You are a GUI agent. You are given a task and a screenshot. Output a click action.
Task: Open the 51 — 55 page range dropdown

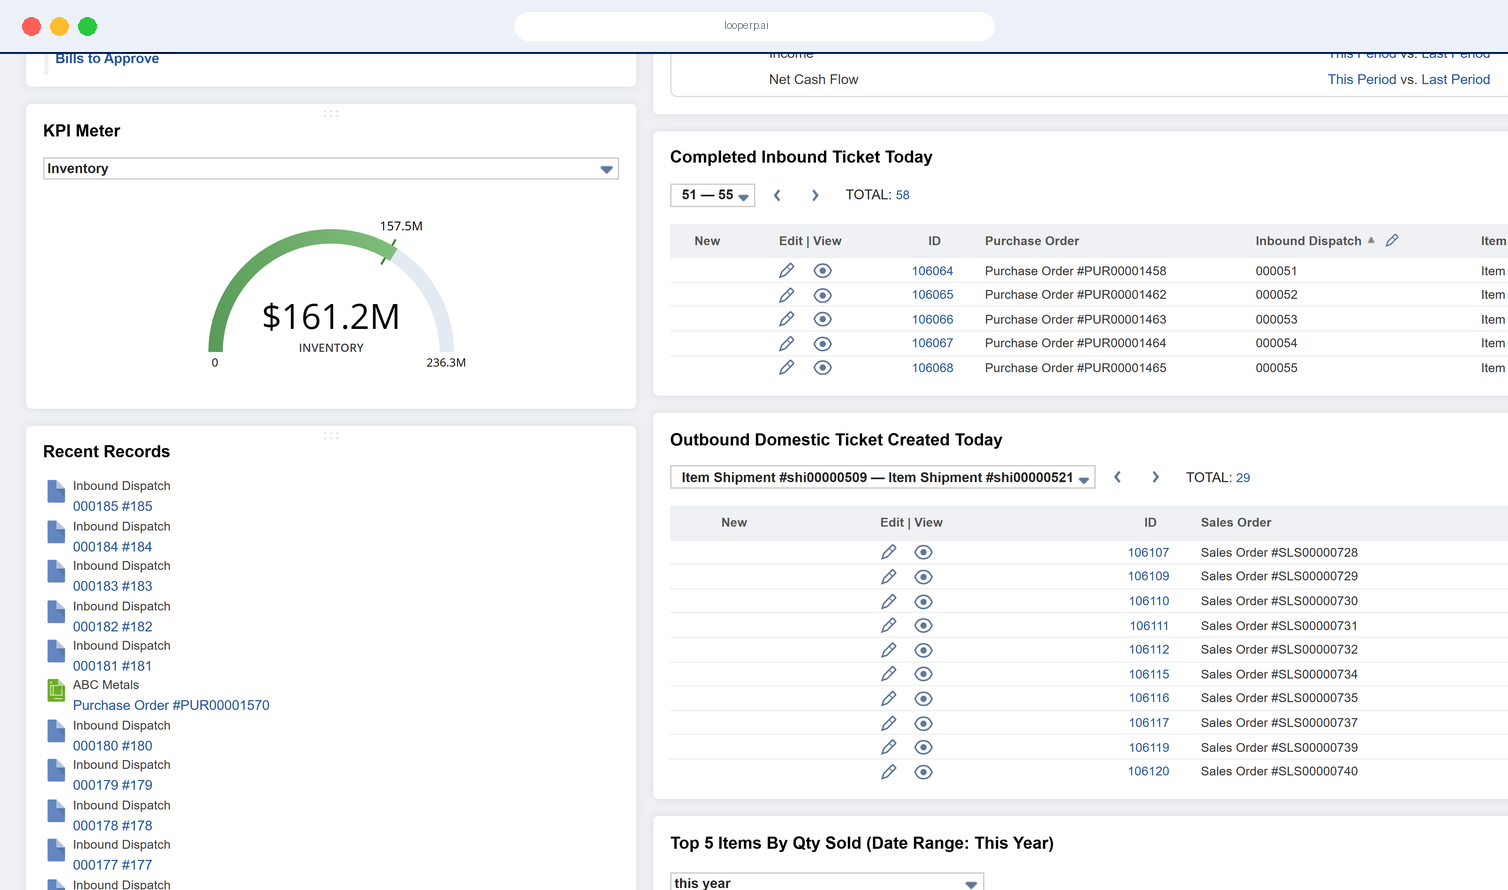tap(712, 195)
